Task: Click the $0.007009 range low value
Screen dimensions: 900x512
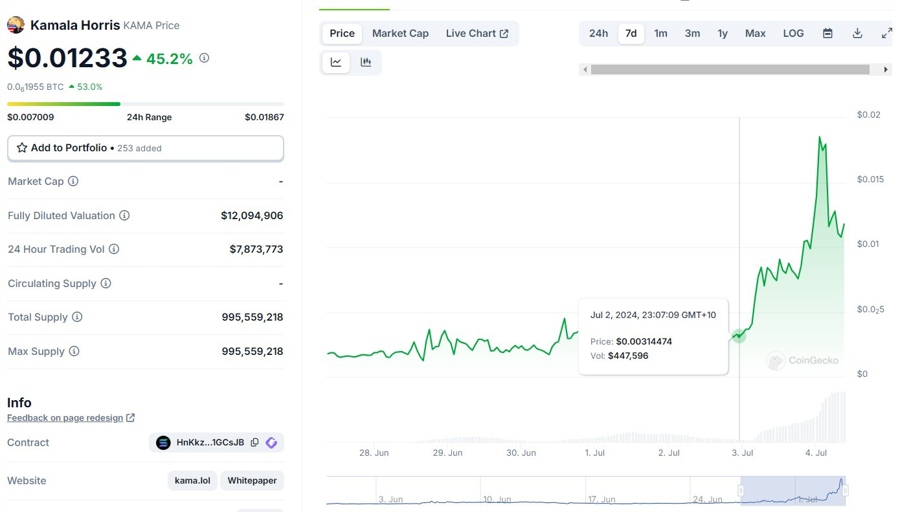Action: click(x=30, y=117)
